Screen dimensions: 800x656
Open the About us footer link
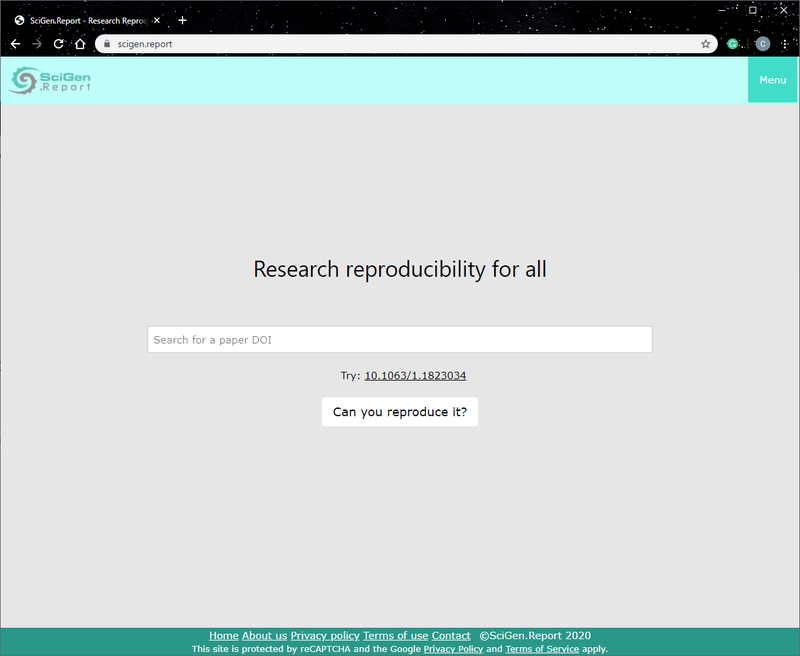264,636
